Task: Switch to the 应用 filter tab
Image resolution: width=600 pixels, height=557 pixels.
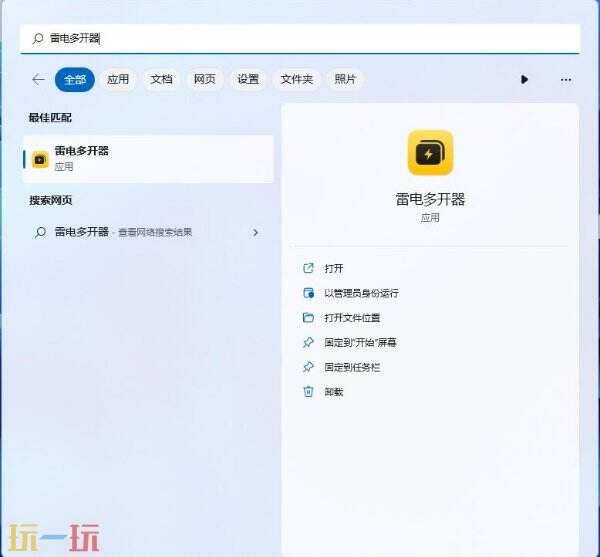Action: [118, 79]
